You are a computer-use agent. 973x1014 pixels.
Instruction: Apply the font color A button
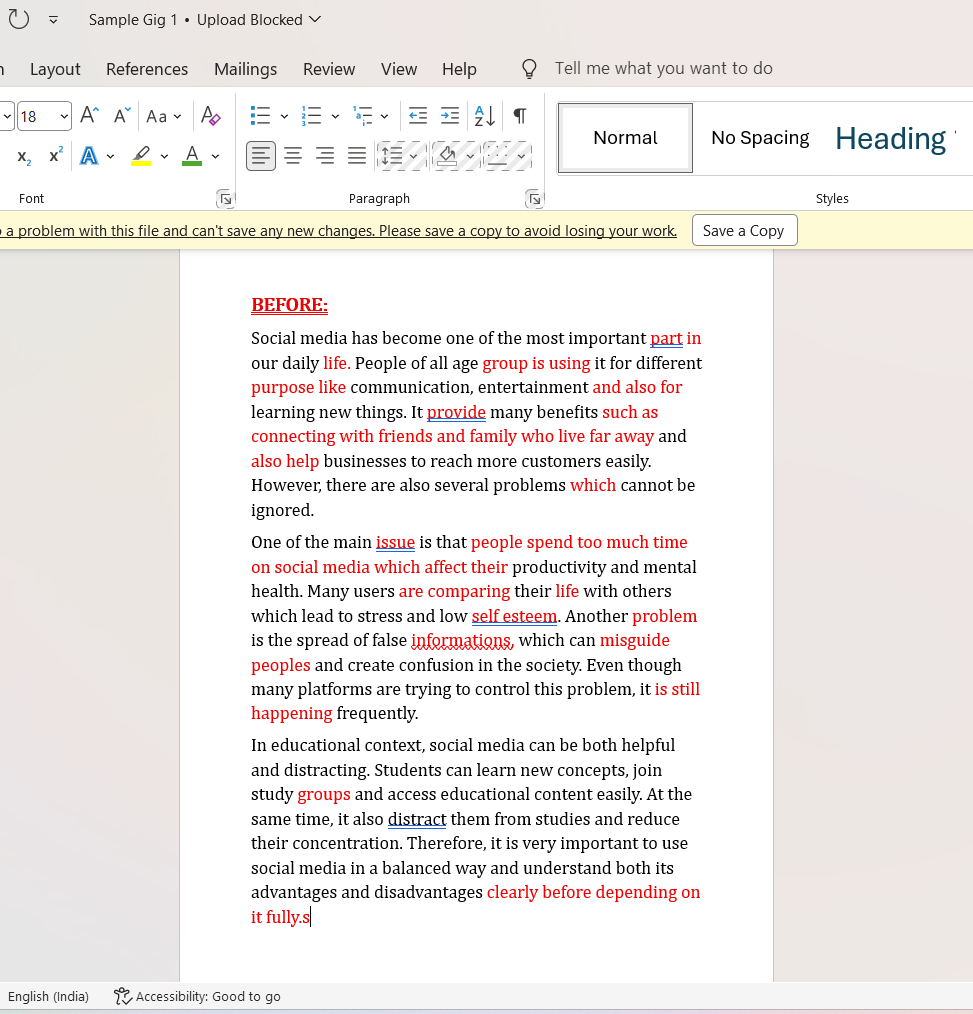point(192,156)
